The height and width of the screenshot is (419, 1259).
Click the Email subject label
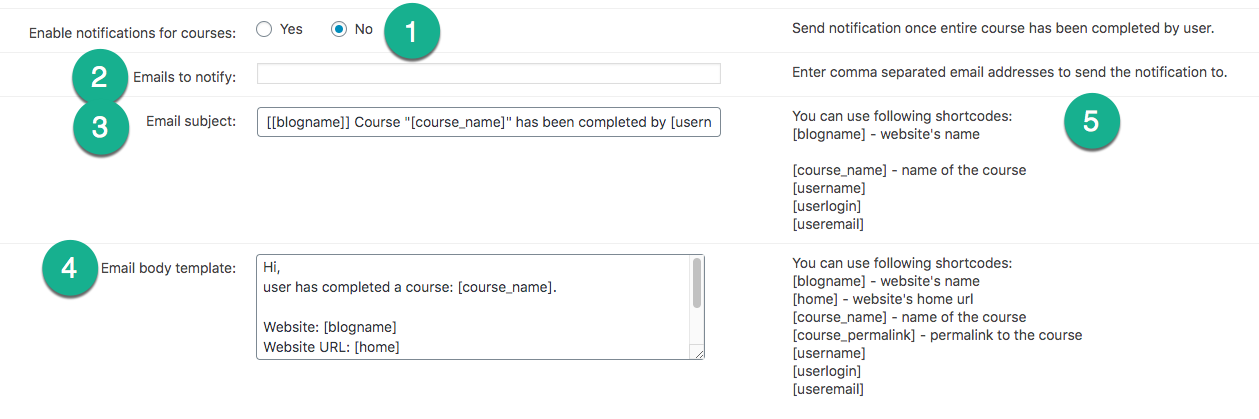pyautogui.click(x=191, y=121)
